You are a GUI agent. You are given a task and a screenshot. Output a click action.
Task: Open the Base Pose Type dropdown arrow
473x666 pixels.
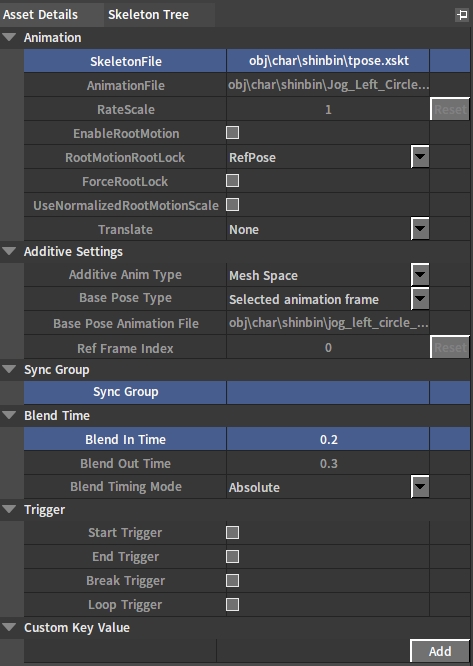(x=420, y=299)
